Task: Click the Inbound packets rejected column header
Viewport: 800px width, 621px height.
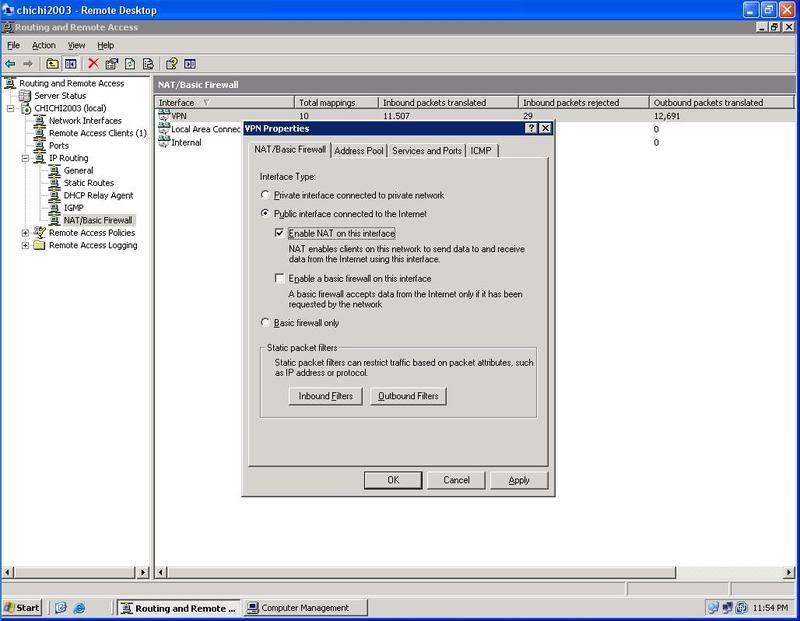Action: click(584, 103)
